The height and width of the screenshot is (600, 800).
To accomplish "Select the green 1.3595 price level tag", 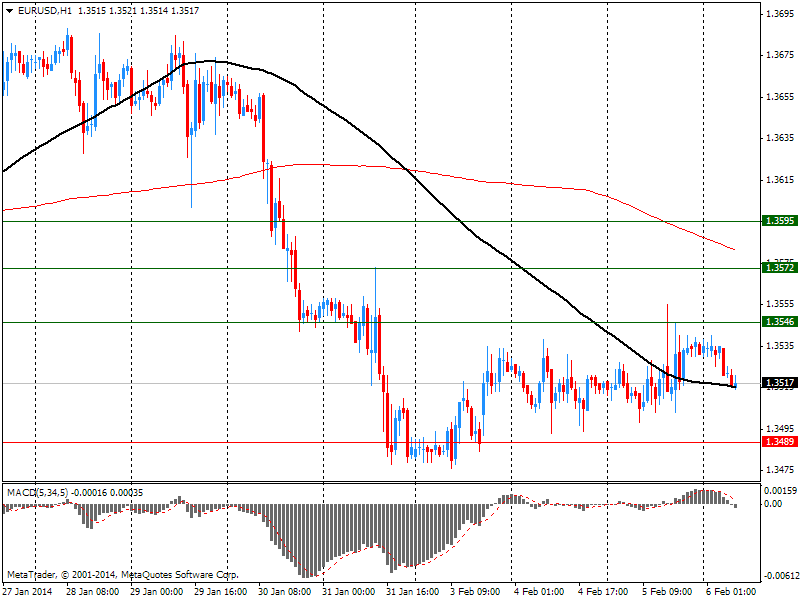I will [x=778, y=221].
